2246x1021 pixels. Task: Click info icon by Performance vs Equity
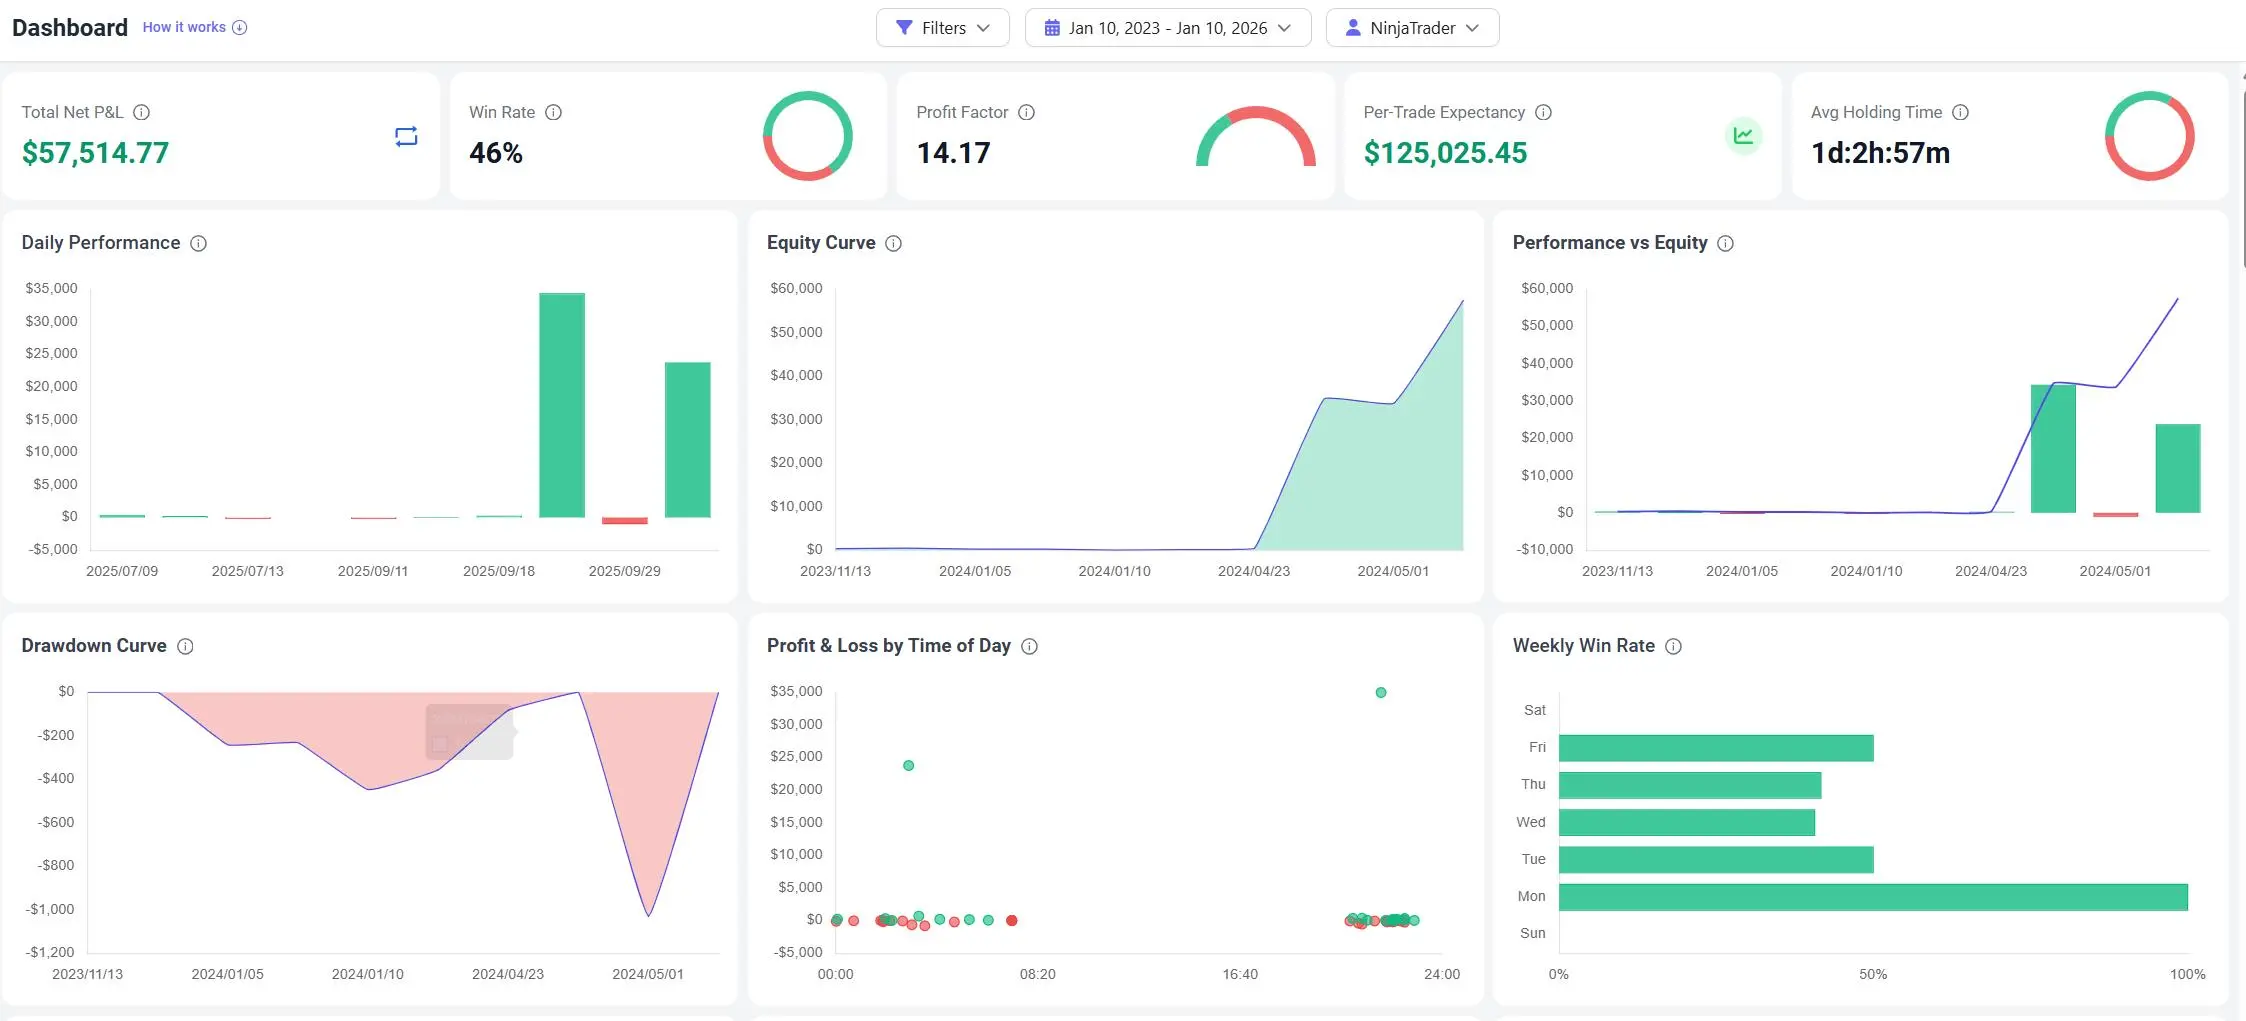[x=1725, y=244]
